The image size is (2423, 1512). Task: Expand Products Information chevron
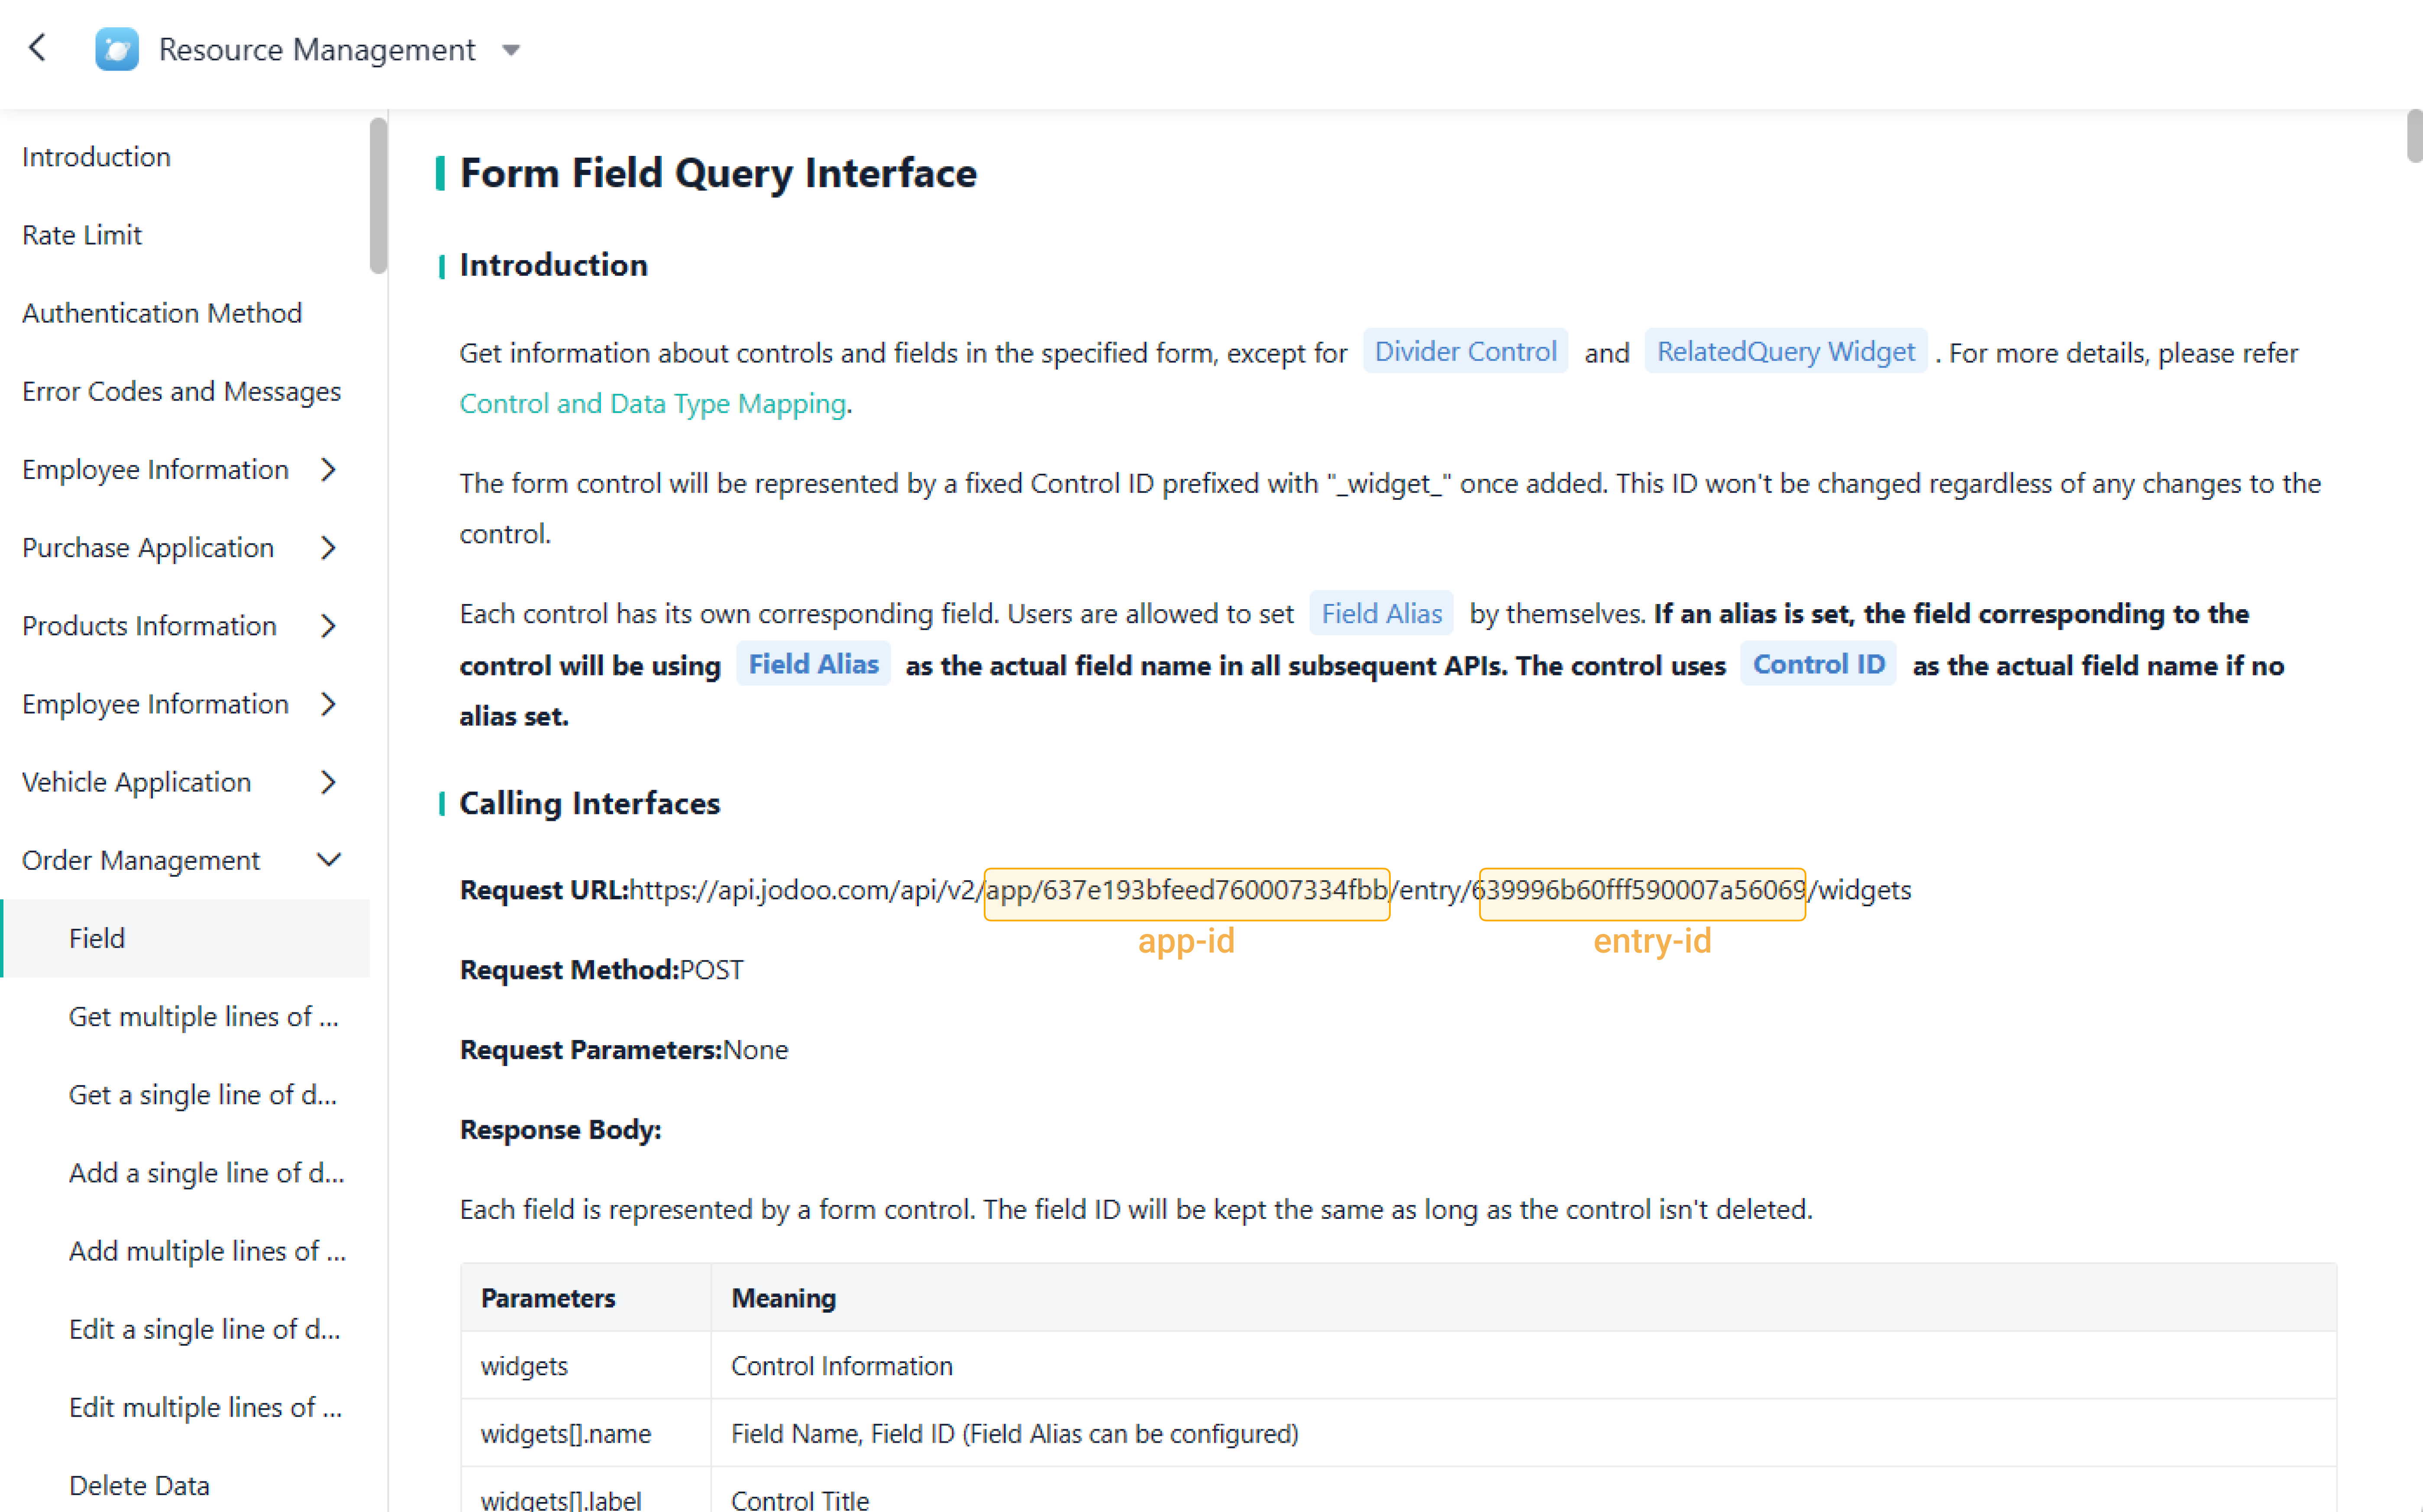328,626
